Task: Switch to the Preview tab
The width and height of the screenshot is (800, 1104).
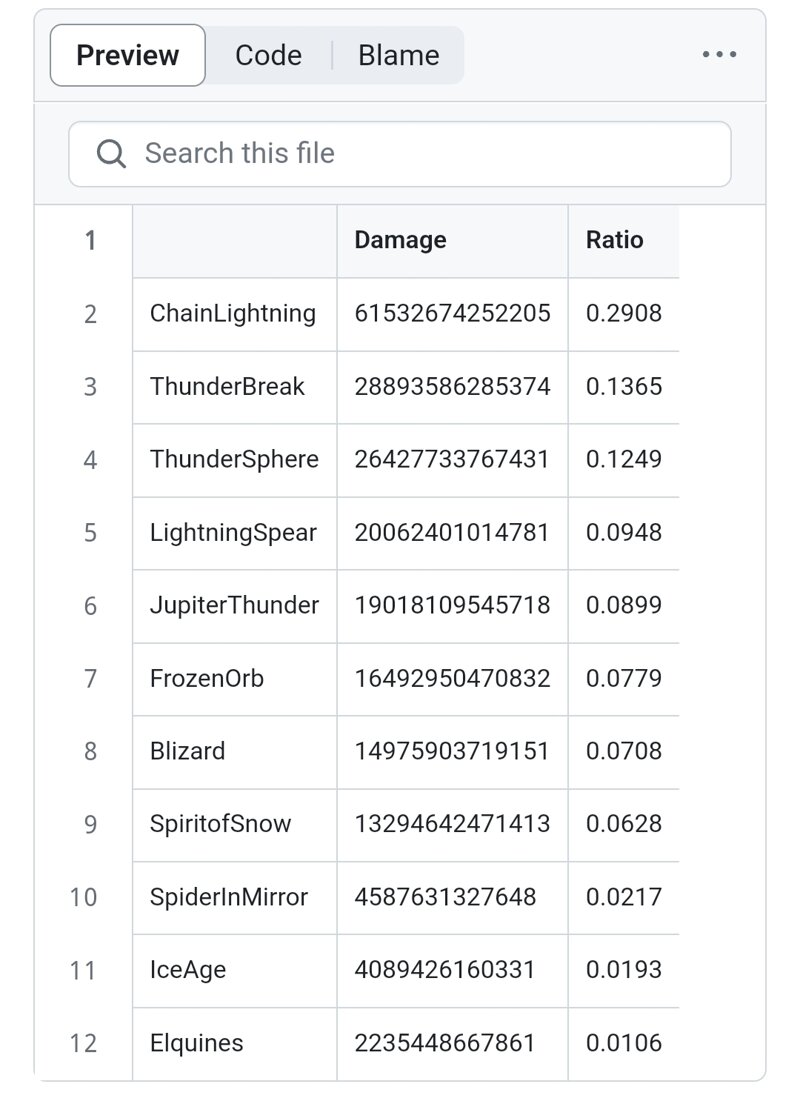Action: tap(127, 55)
